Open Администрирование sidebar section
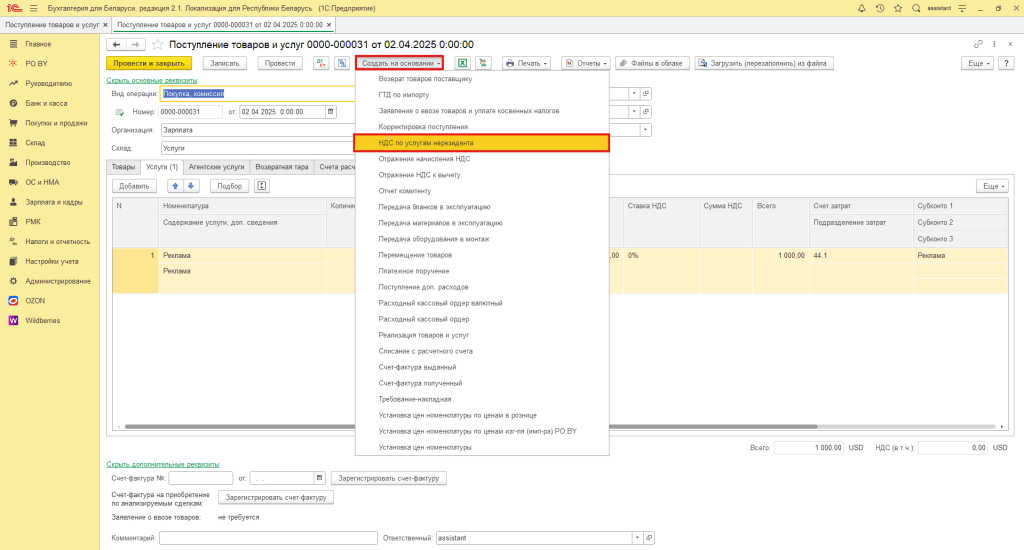The width and height of the screenshot is (1024, 550). click(57, 281)
